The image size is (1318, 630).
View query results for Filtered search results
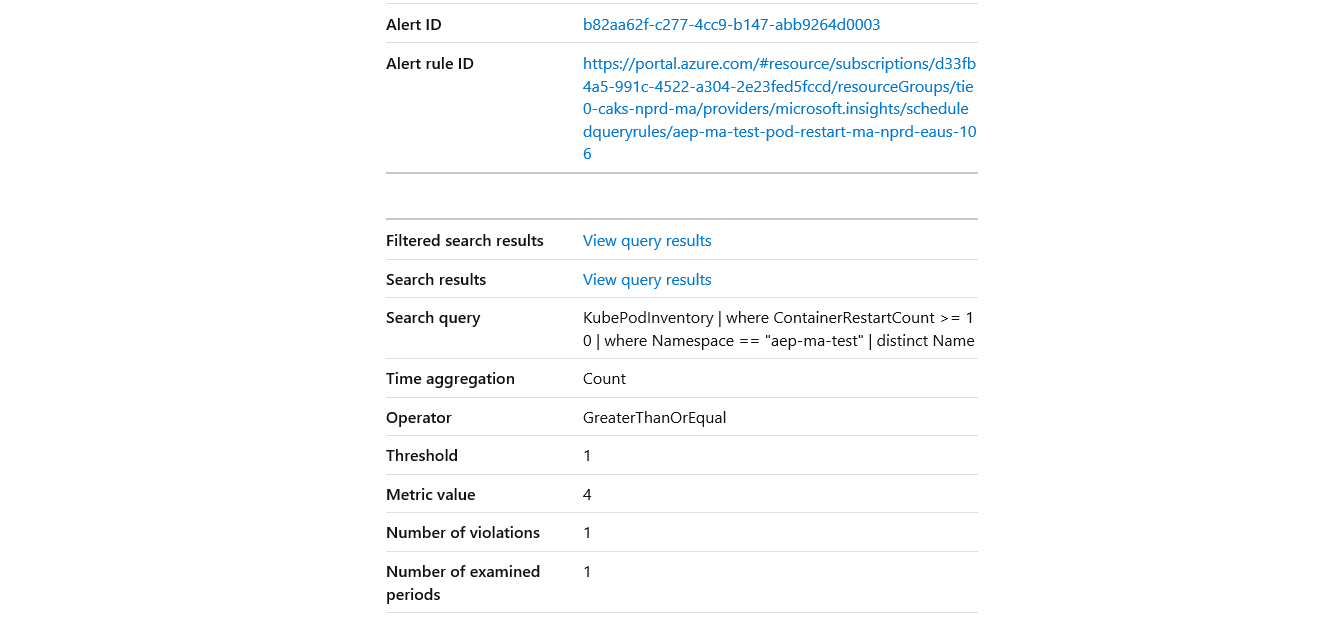pos(647,241)
